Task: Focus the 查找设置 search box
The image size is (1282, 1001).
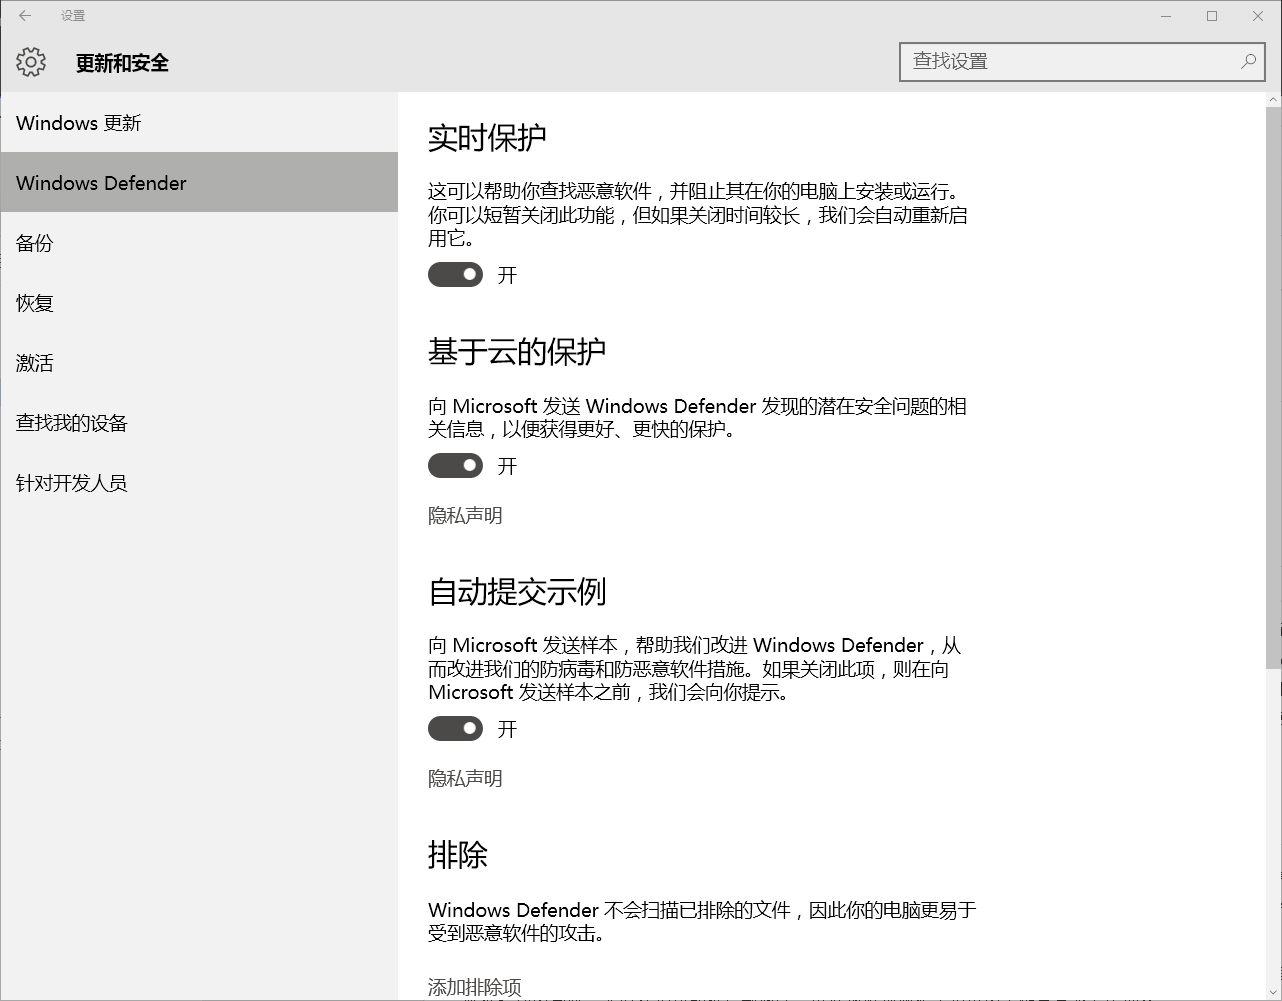Action: click(1081, 62)
